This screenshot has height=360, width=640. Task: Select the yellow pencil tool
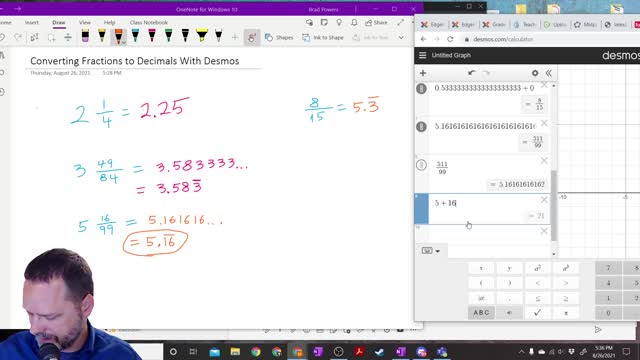pyautogui.click(x=102, y=36)
